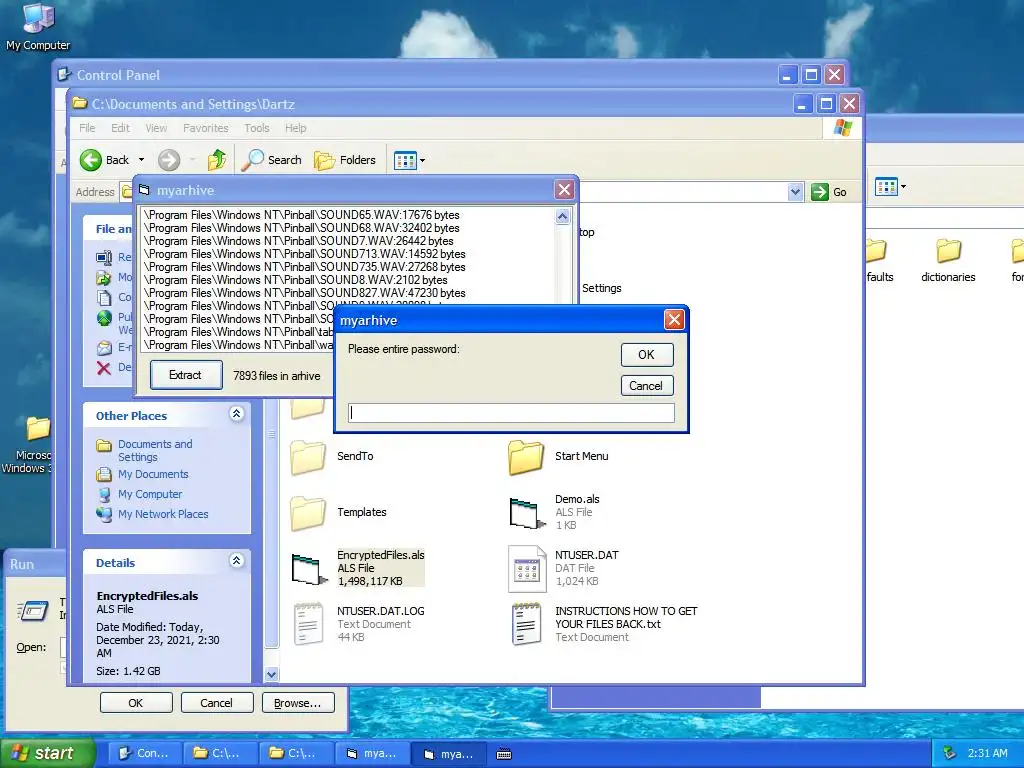Click the Extract button in myarhive
The image size is (1024, 768).
coord(186,375)
